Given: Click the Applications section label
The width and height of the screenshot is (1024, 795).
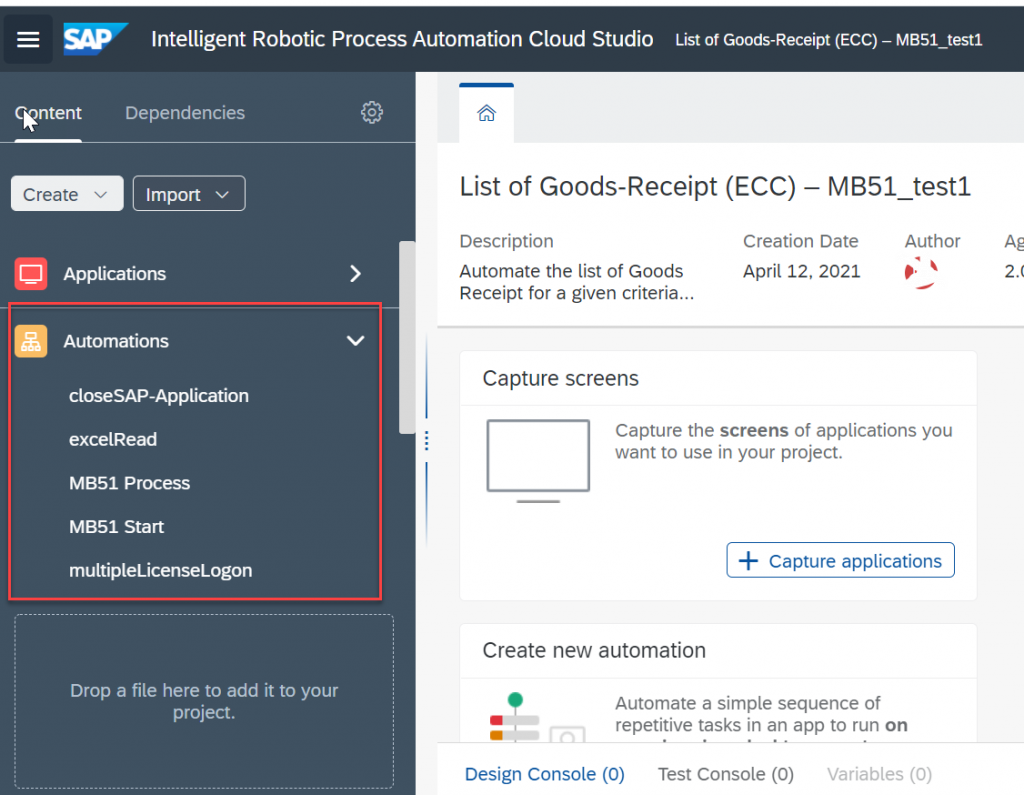Looking at the screenshot, I should pyautogui.click(x=114, y=274).
